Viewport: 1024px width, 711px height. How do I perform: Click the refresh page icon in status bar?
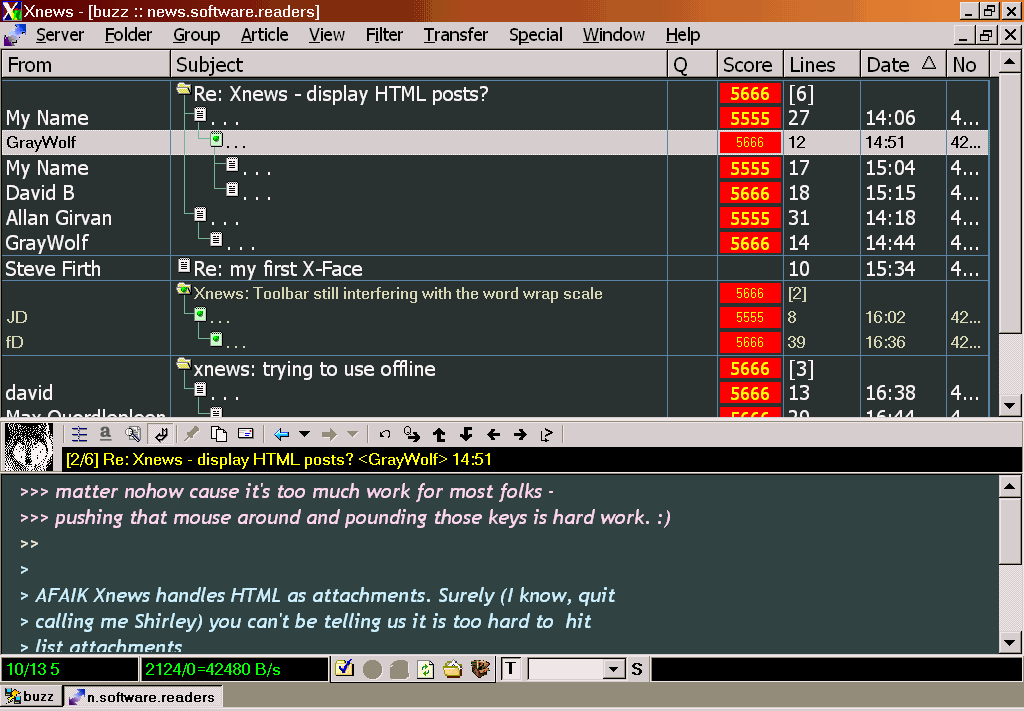[x=426, y=669]
